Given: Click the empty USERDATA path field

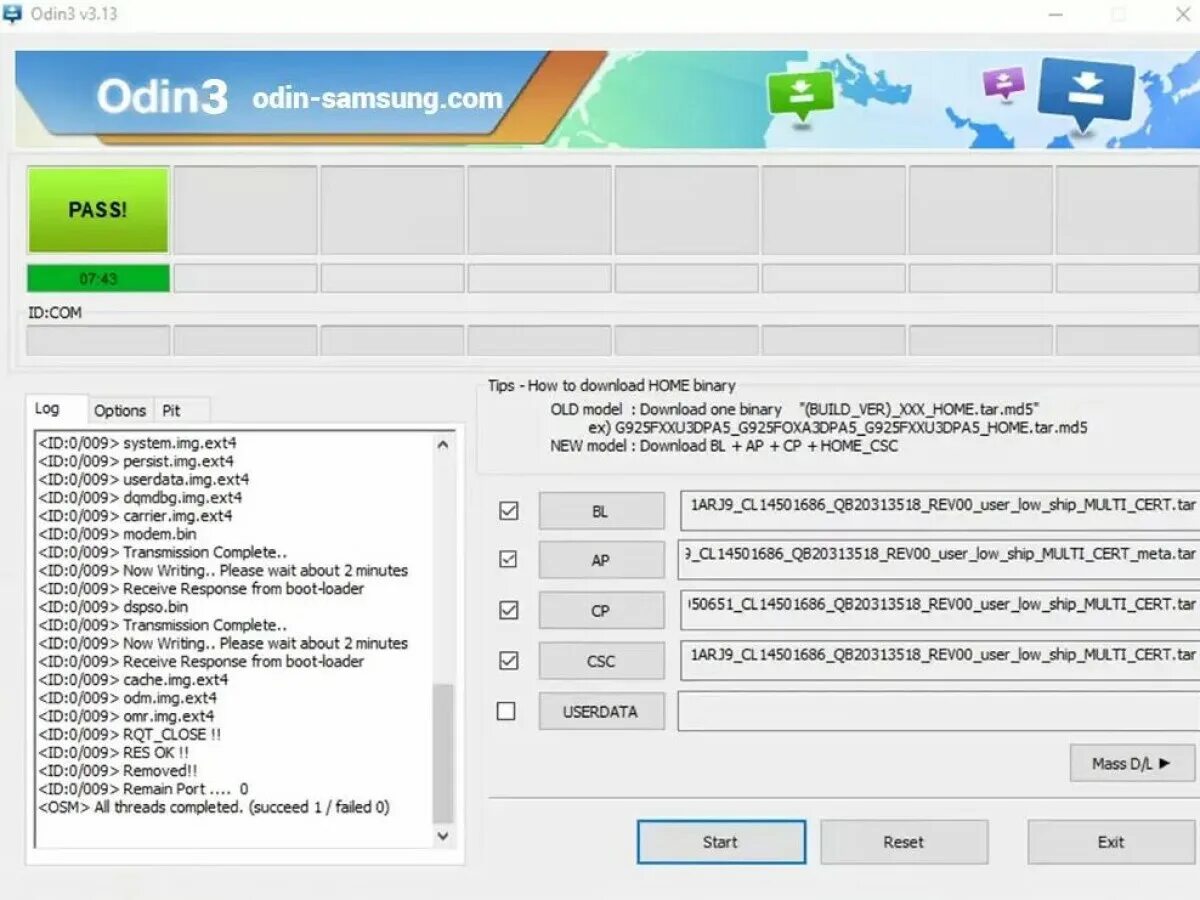Looking at the screenshot, I should tap(939, 711).
